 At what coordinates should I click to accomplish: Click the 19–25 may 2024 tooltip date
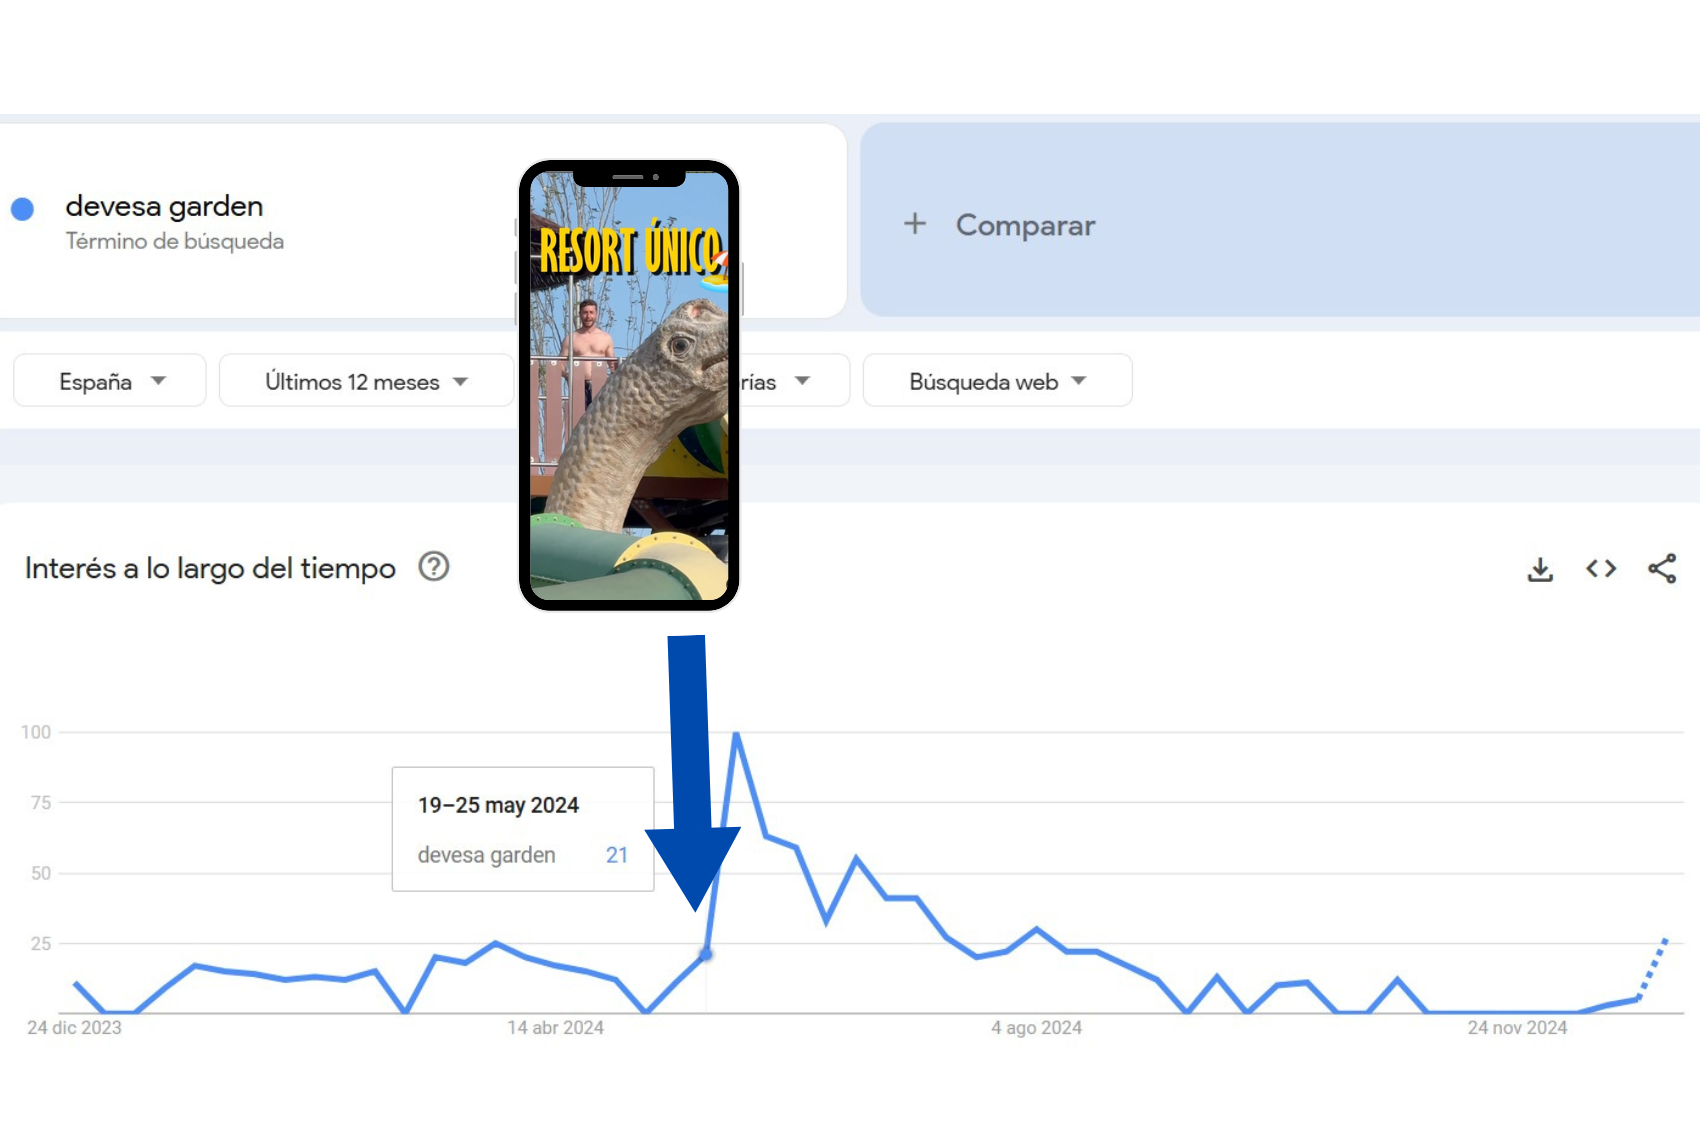(498, 805)
